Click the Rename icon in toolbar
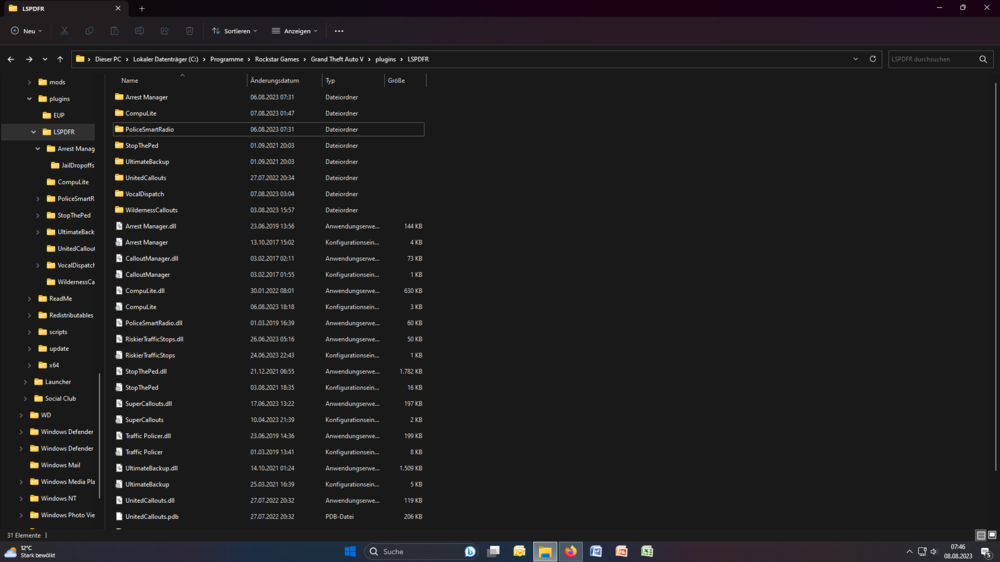The height and width of the screenshot is (562, 1000). 139,31
